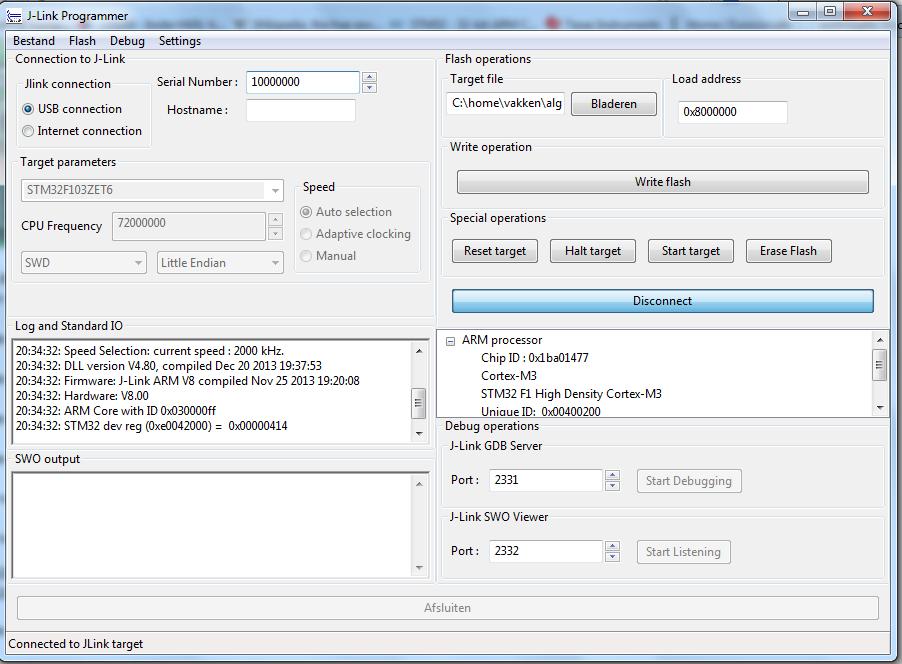Click the CPU Frequency field

point(189,226)
